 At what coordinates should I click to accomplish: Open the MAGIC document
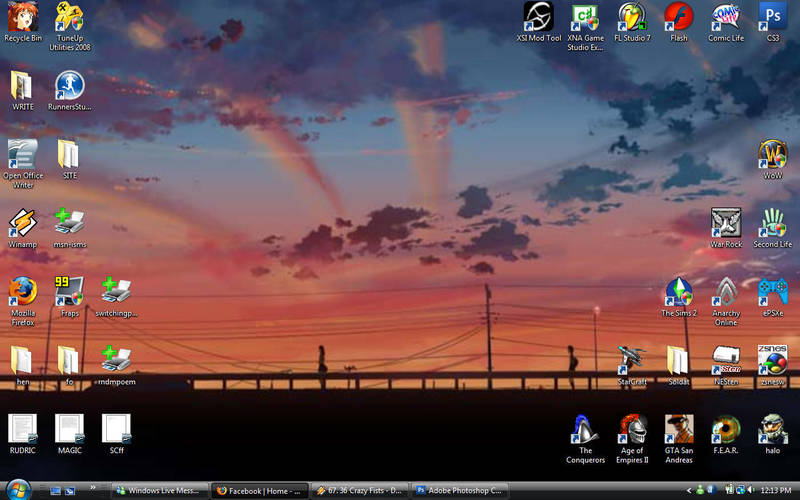pyautogui.click(x=69, y=434)
